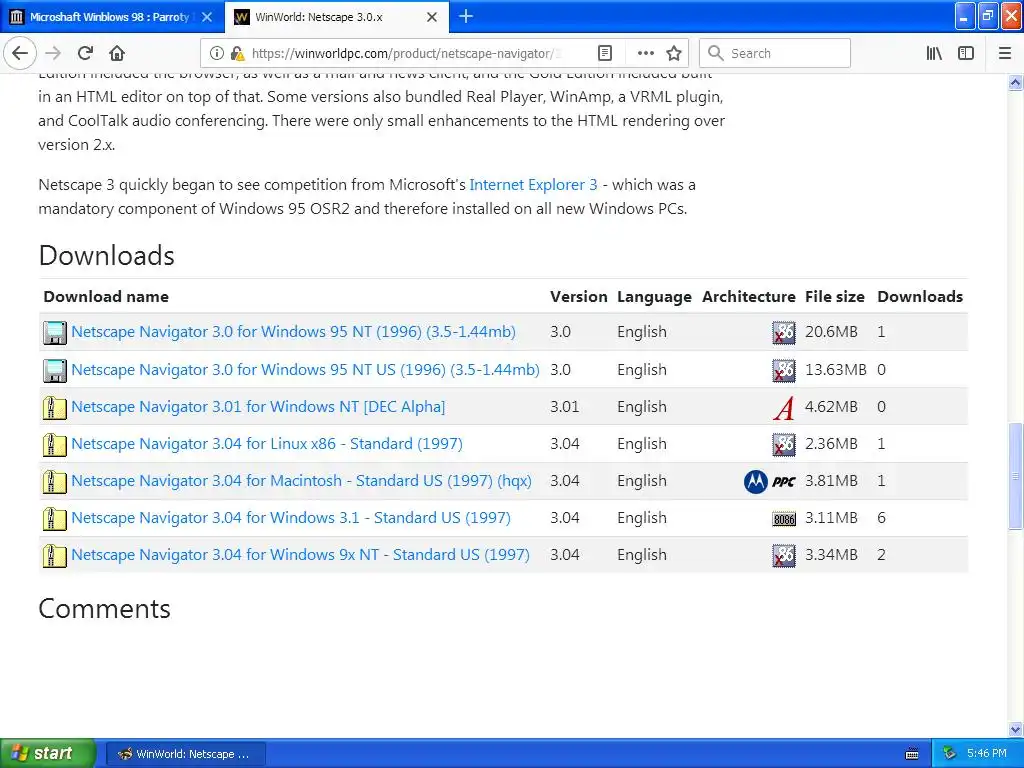
Task: Click the keyboard icon in the taskbar
Action: [912, 754]
